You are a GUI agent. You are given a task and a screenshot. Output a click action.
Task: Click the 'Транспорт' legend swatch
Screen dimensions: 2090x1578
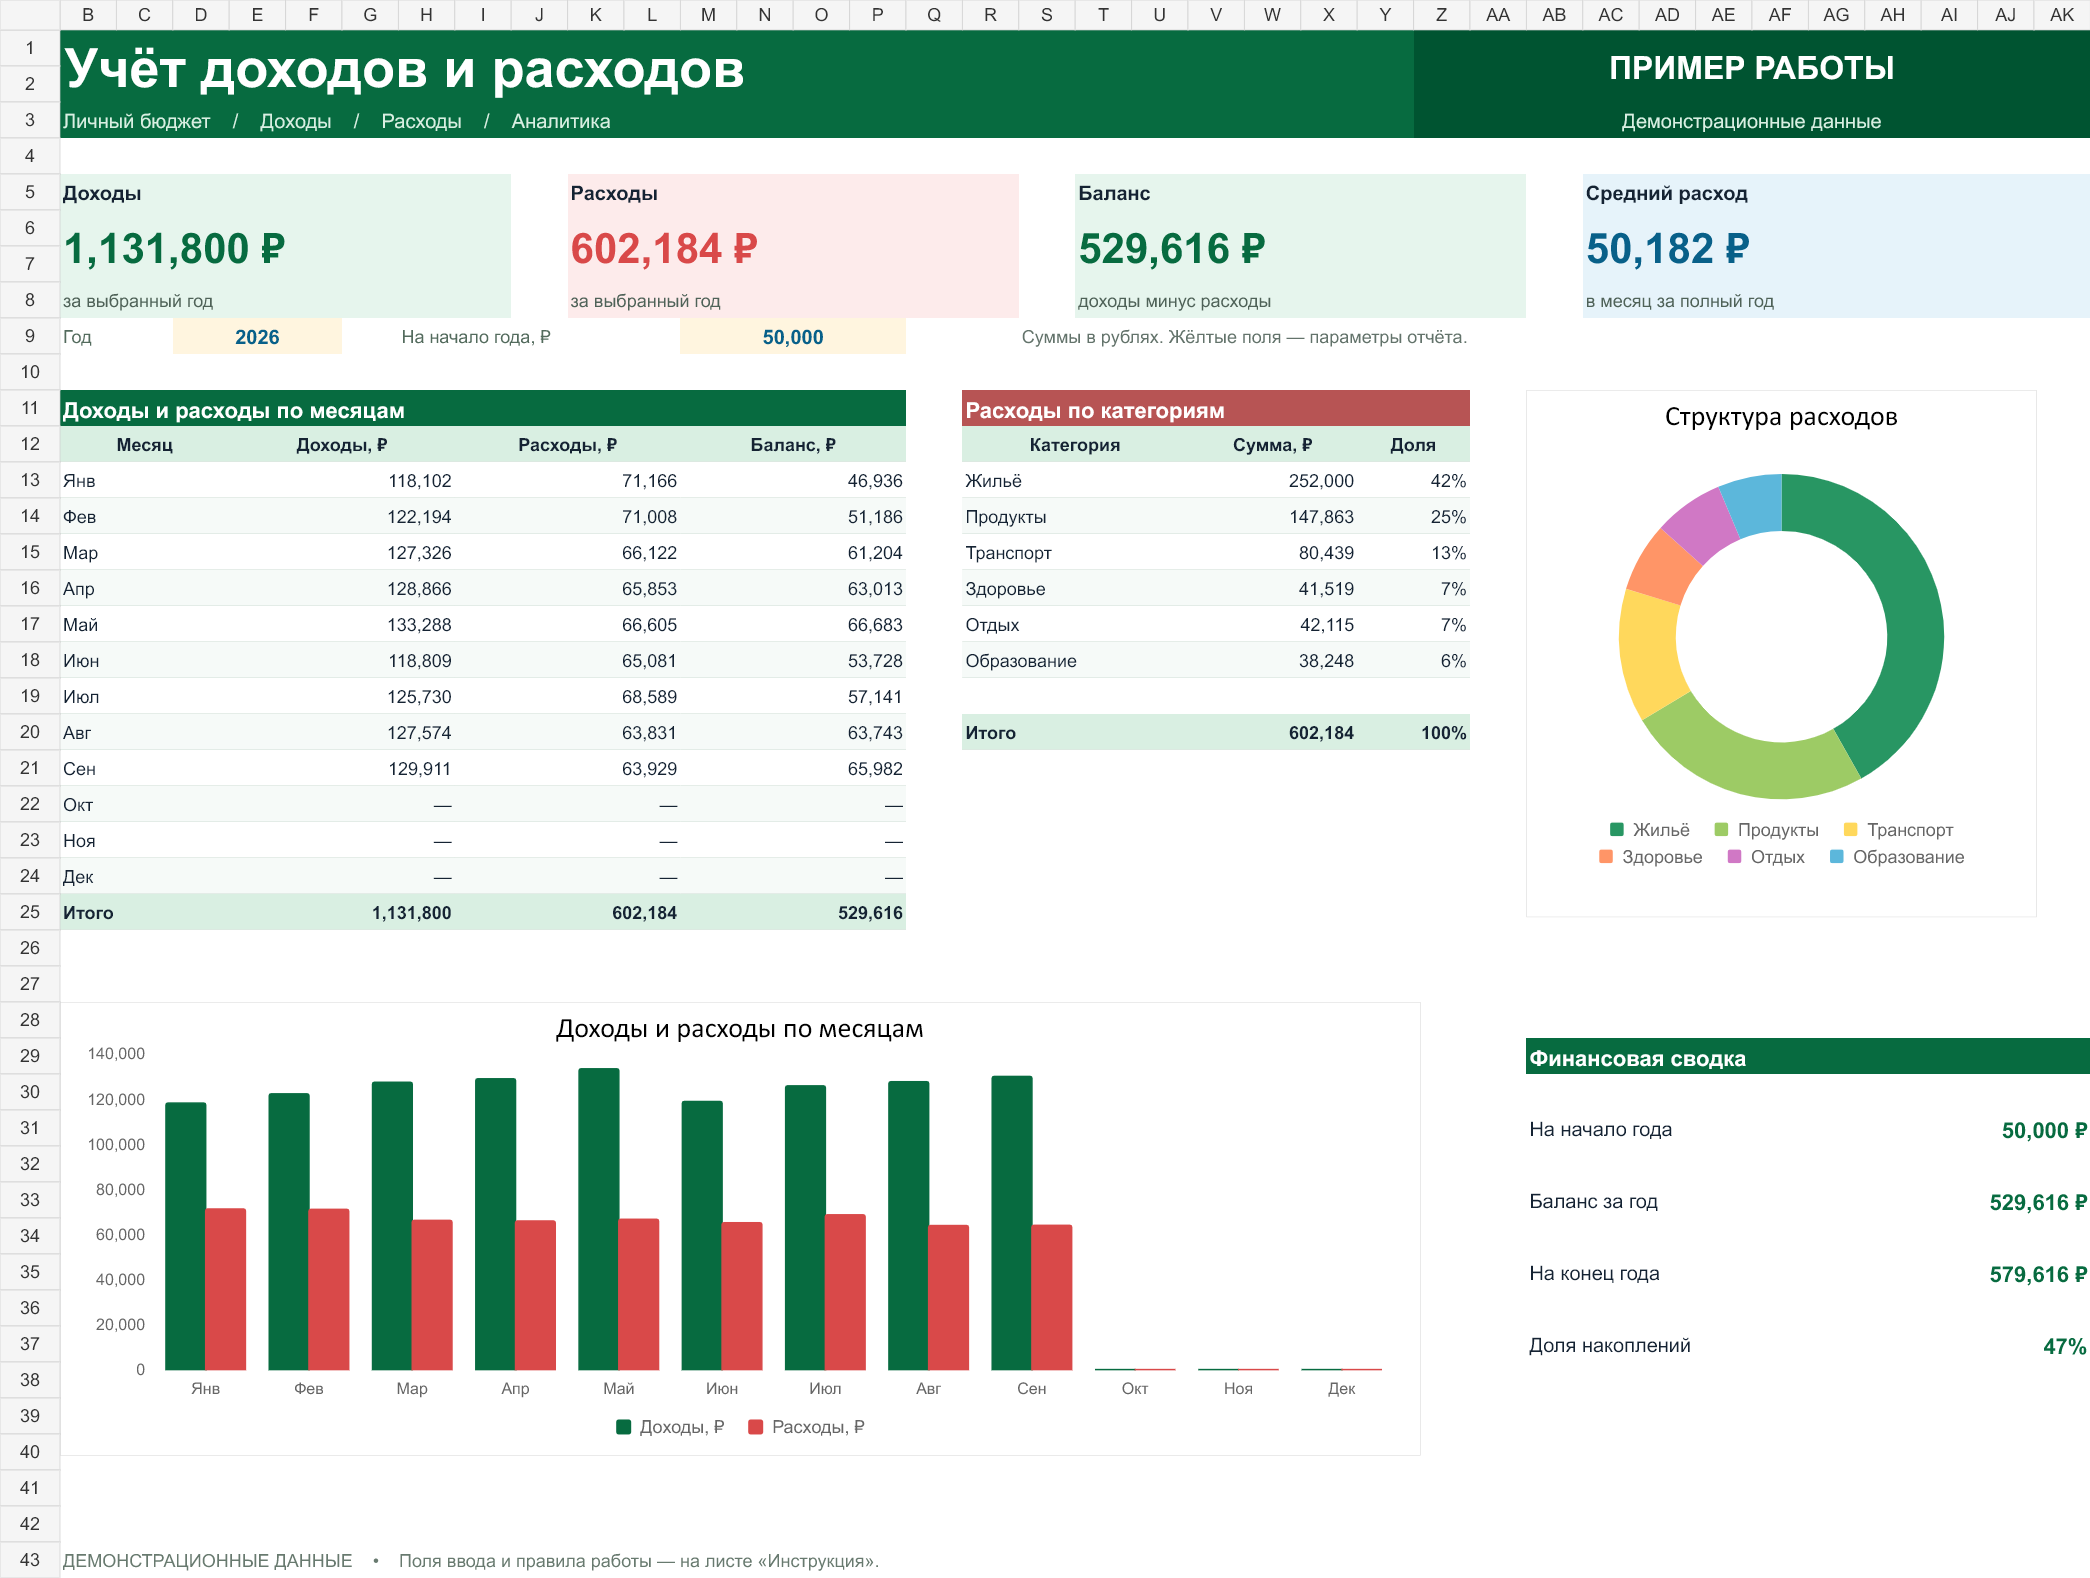tap(1850, 829)
